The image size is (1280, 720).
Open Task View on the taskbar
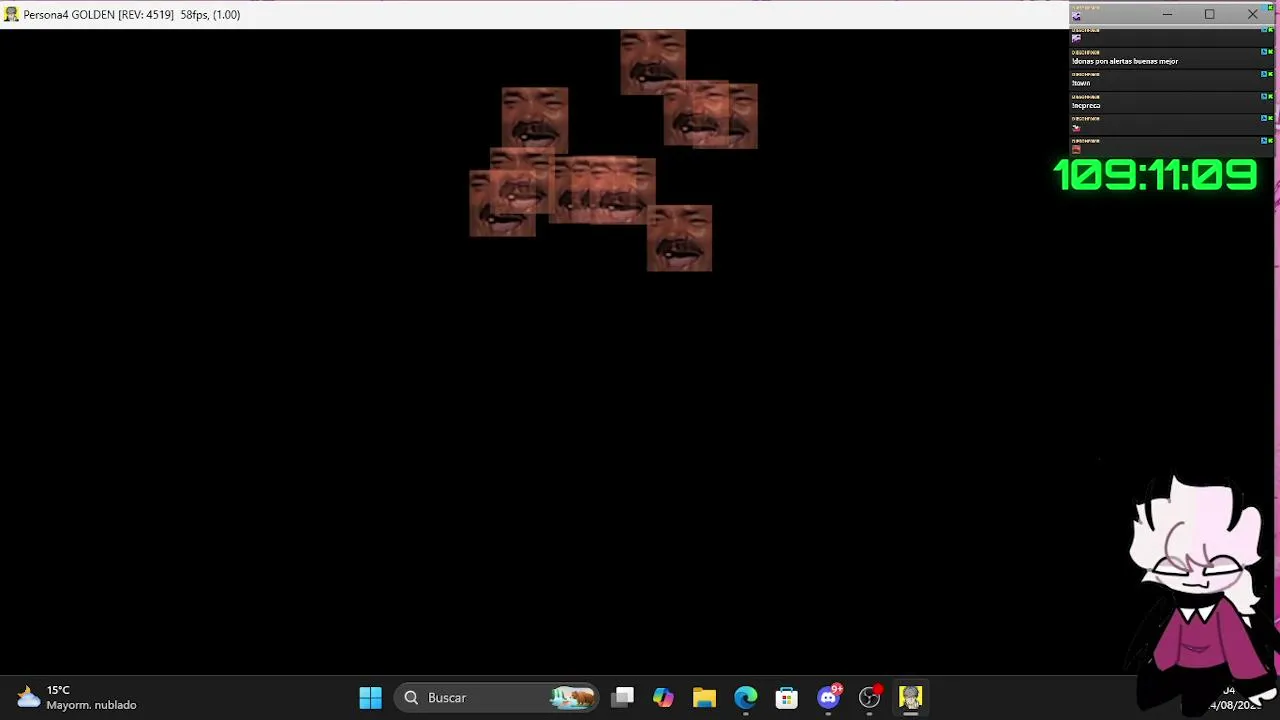coord(623,697)
